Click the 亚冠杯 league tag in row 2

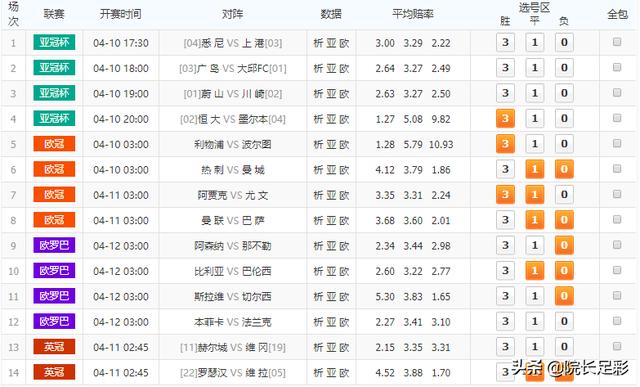tap(54, 68)
